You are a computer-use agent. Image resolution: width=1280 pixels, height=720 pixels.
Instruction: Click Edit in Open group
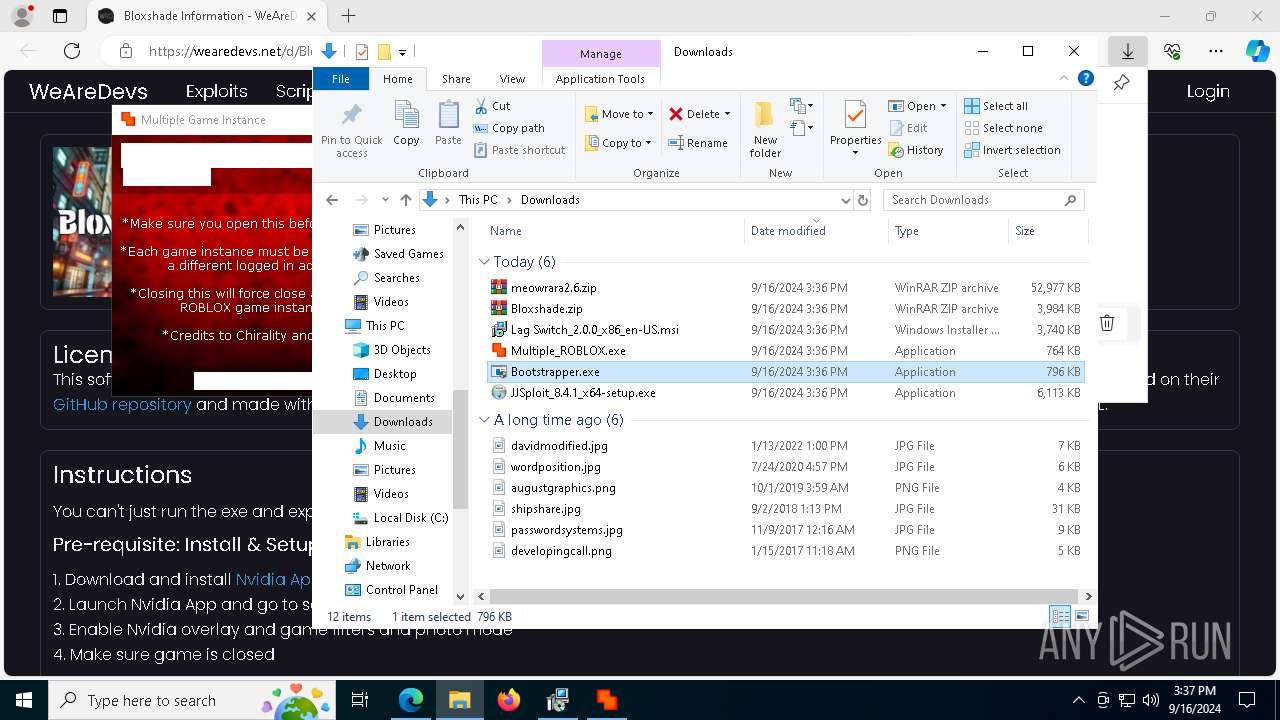(907, 128)
